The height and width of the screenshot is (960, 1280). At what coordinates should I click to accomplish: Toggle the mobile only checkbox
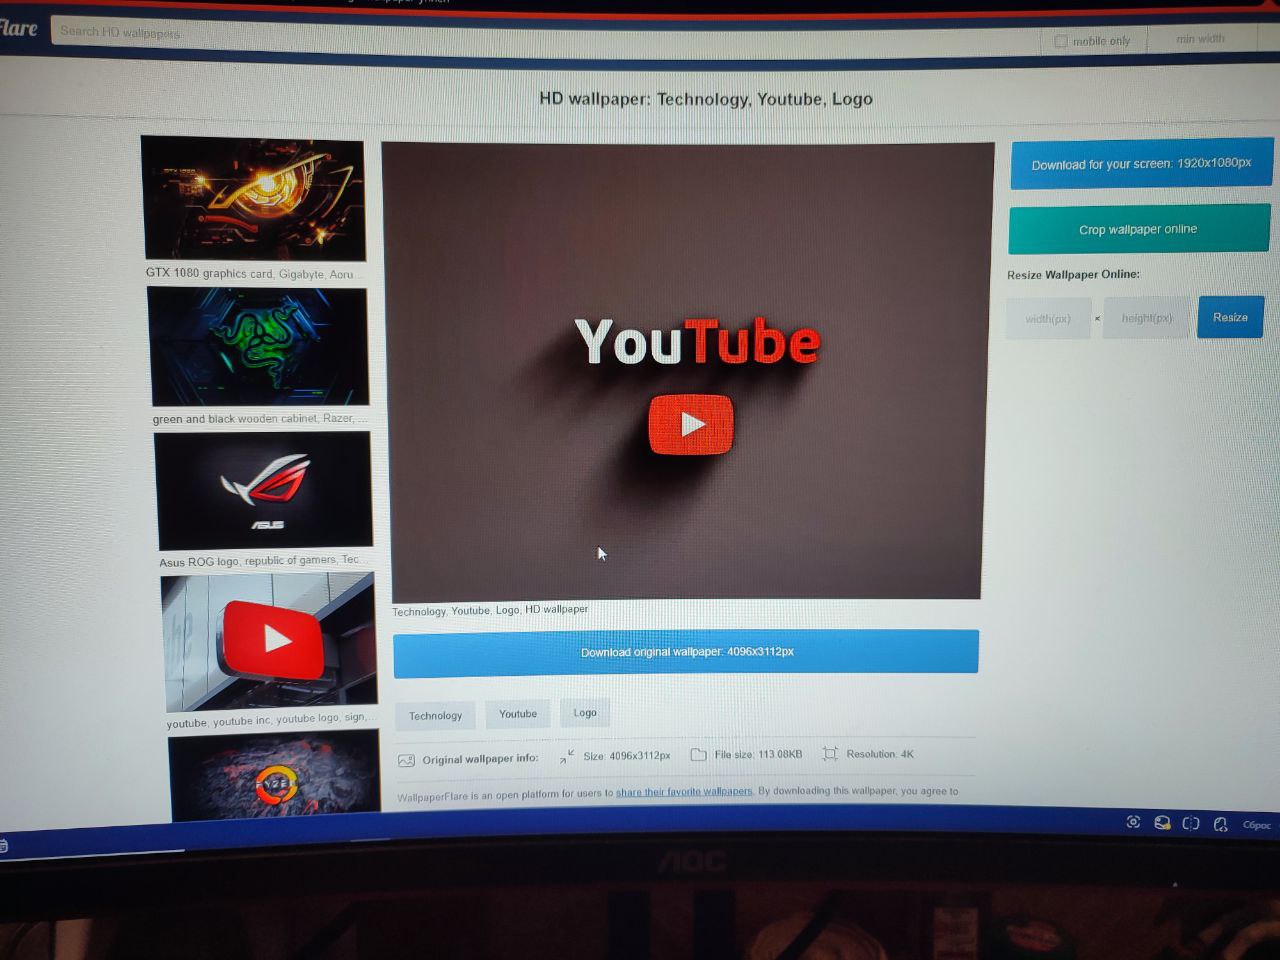[1061, 41]
